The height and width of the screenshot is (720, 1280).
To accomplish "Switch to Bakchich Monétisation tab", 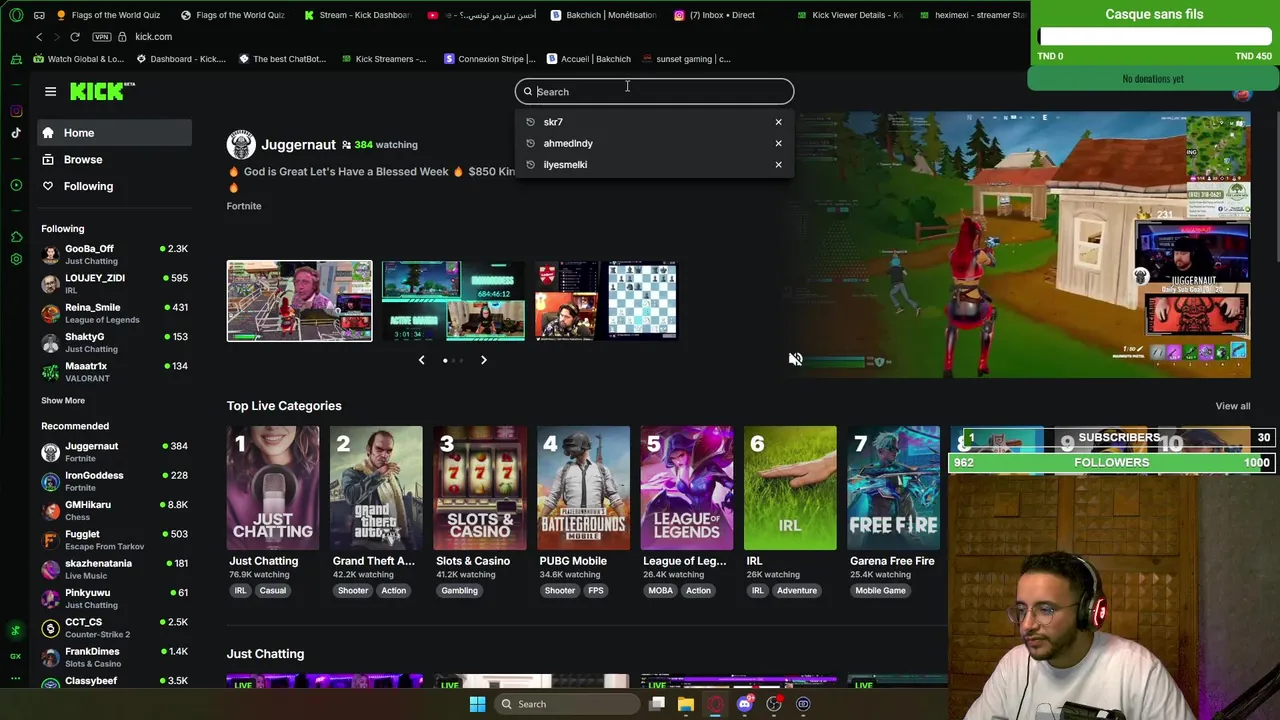I will (604, 15).
